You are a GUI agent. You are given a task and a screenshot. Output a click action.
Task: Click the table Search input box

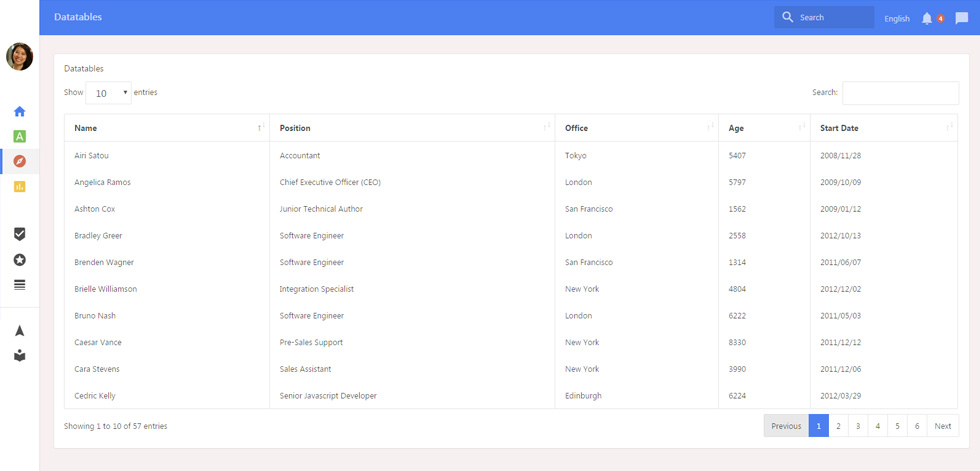[x=900, y=92]
